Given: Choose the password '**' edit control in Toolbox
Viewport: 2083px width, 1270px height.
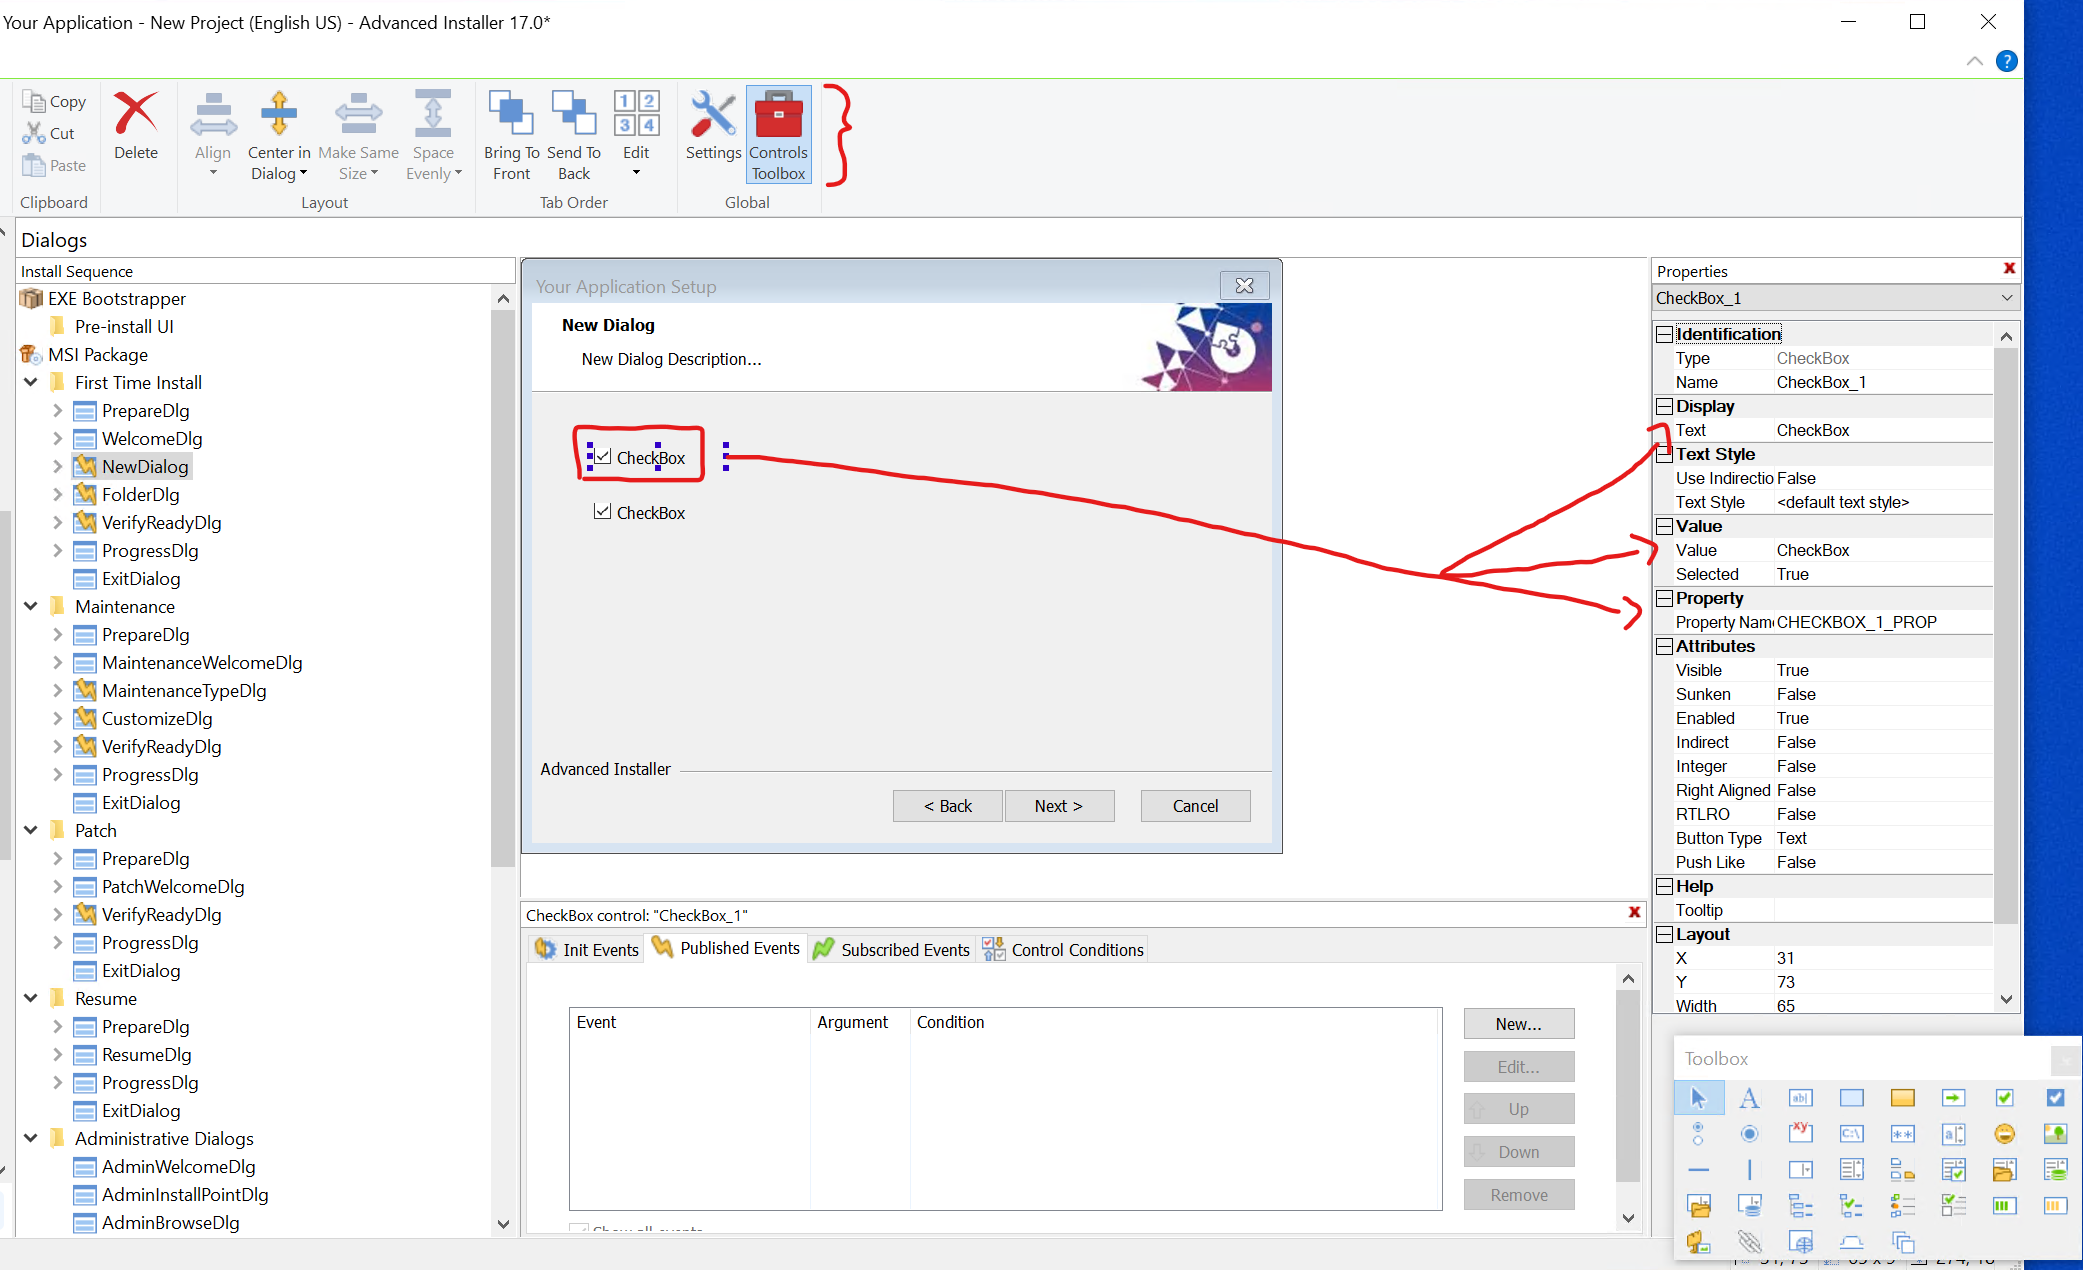Looking at the screenshot, I should point(1902,1134).
